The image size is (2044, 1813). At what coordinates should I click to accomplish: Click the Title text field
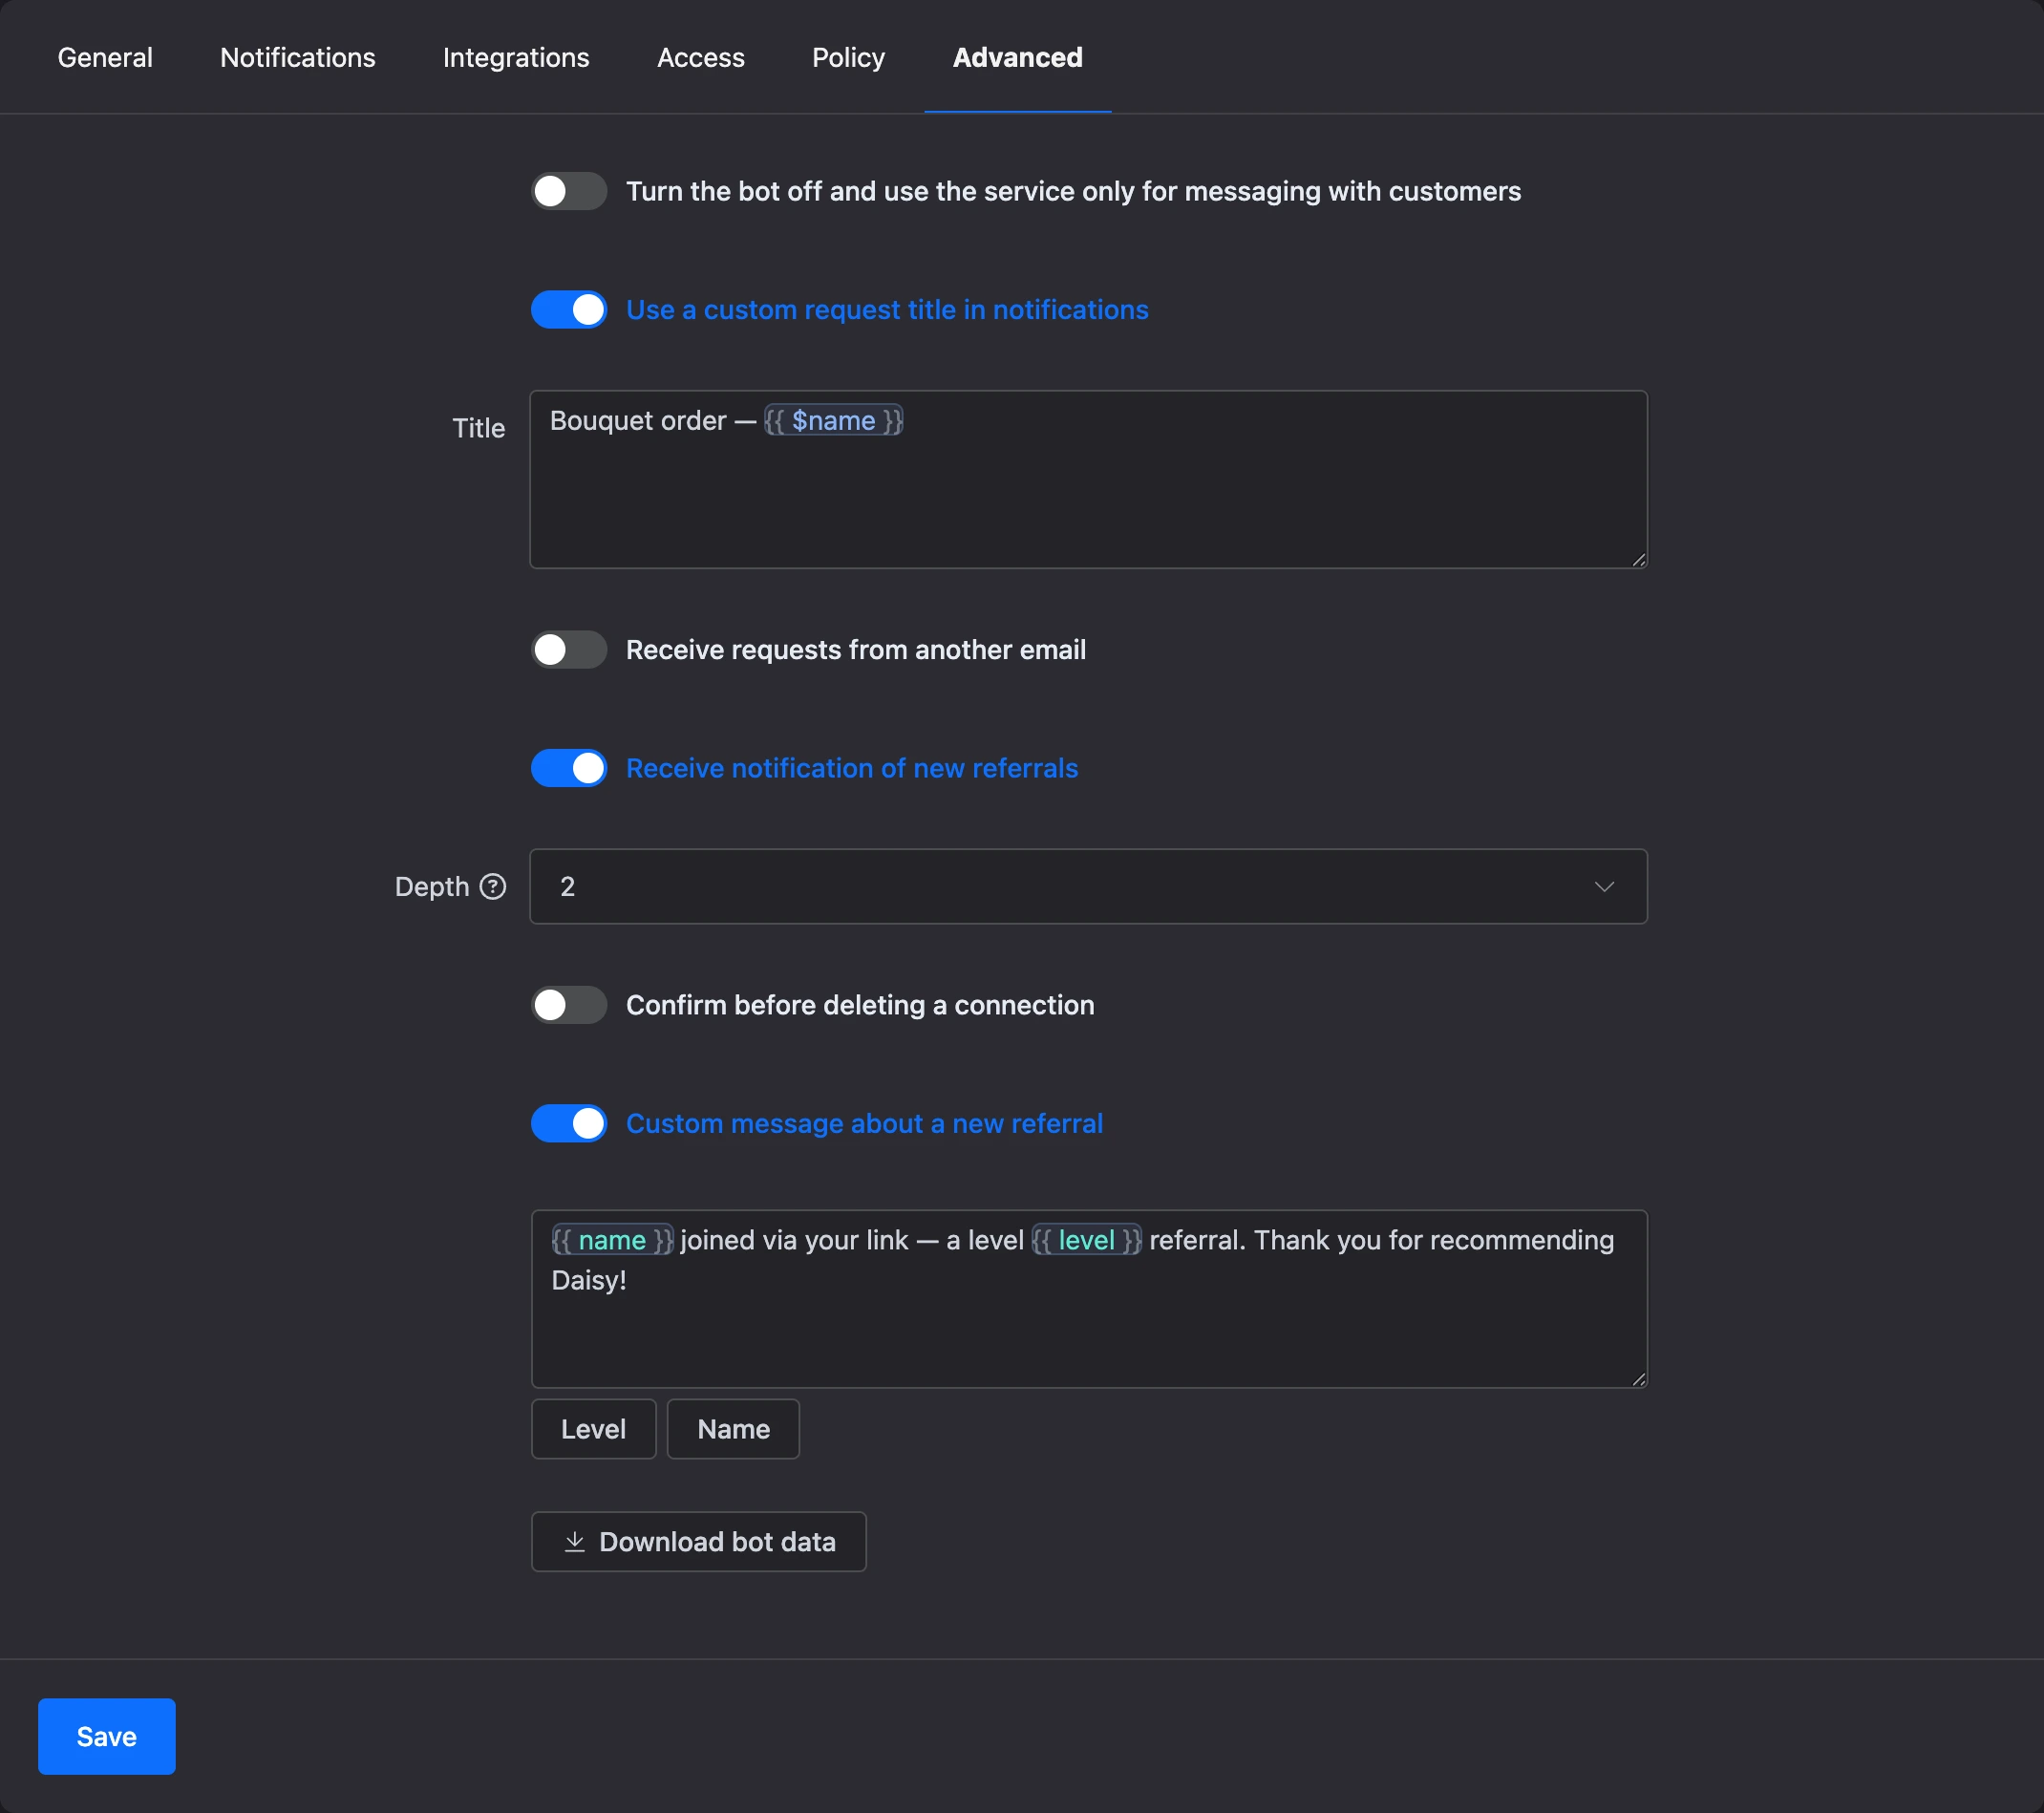[1088, 480]
